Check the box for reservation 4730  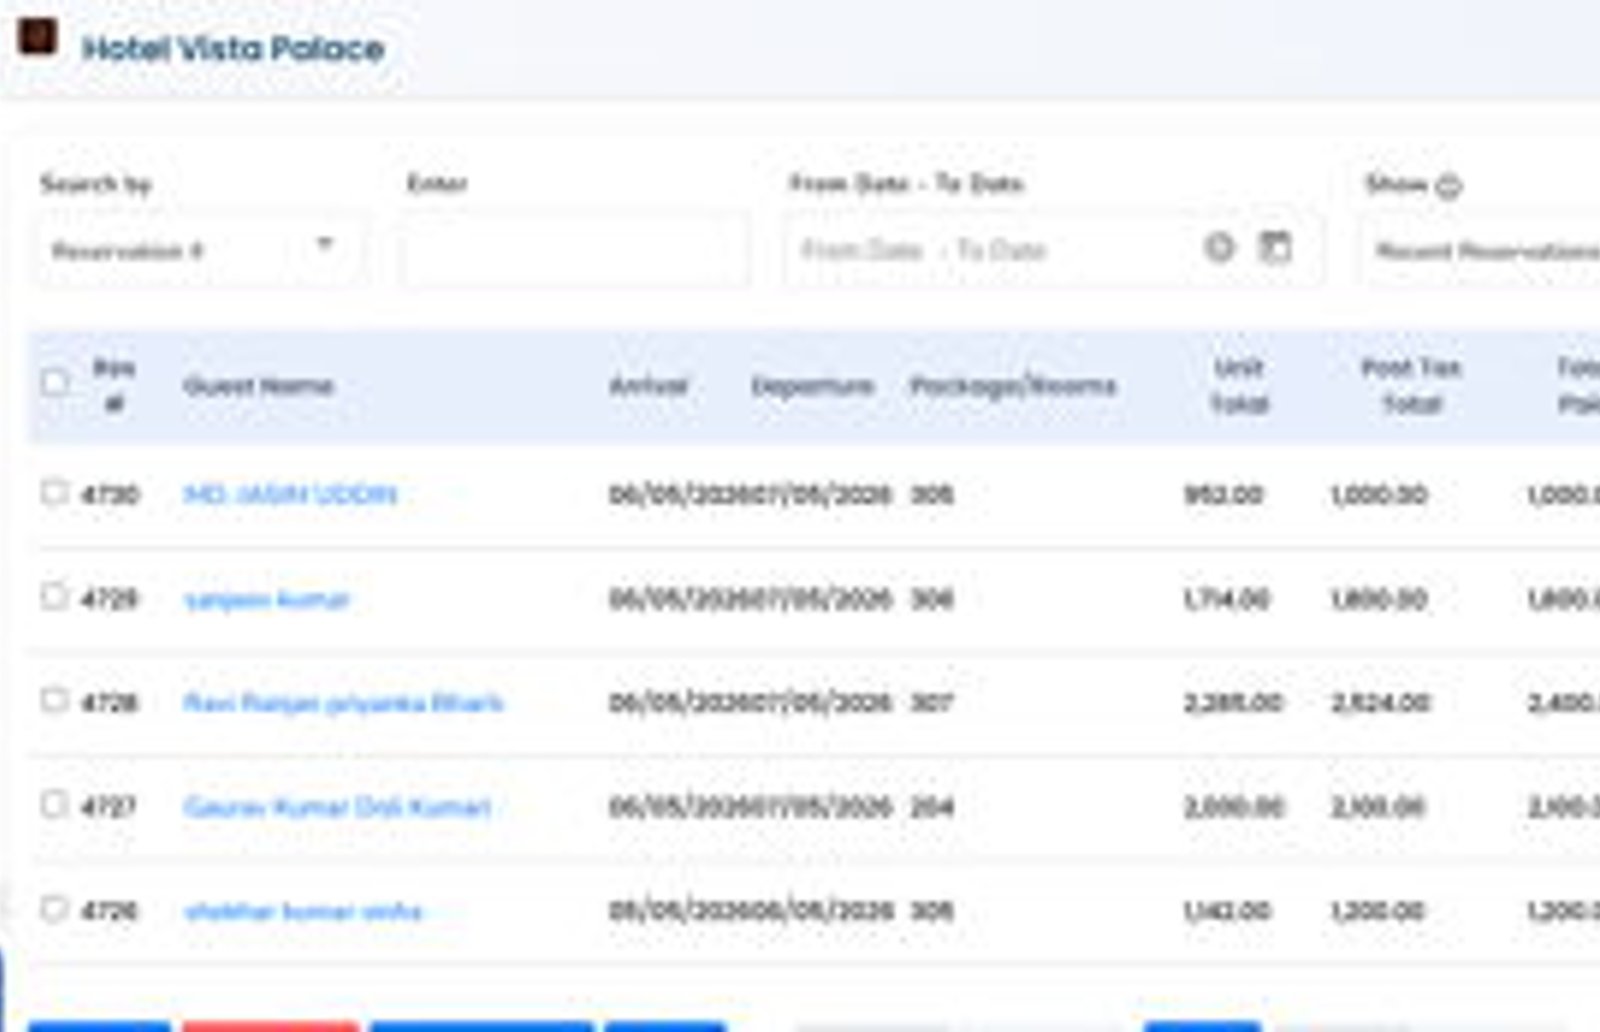coord(54,492)
